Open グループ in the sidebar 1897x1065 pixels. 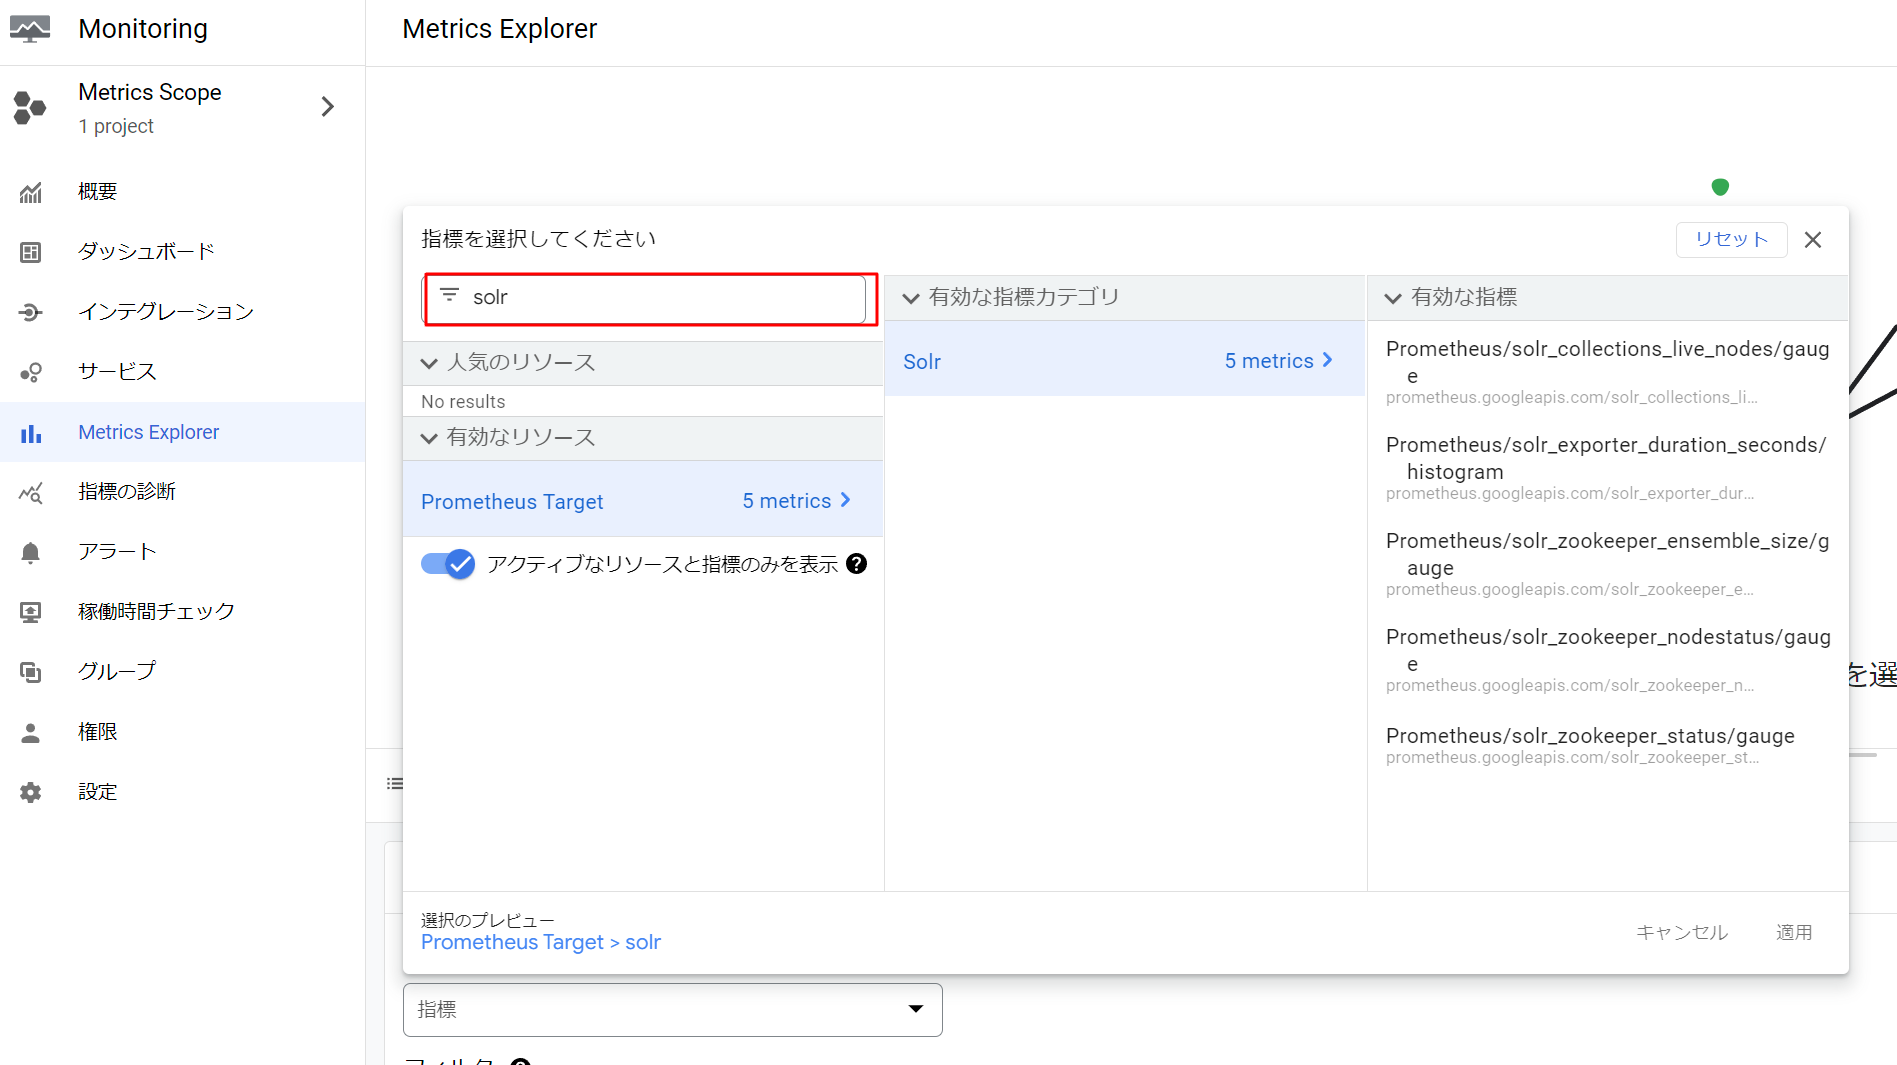pos(117,671)
